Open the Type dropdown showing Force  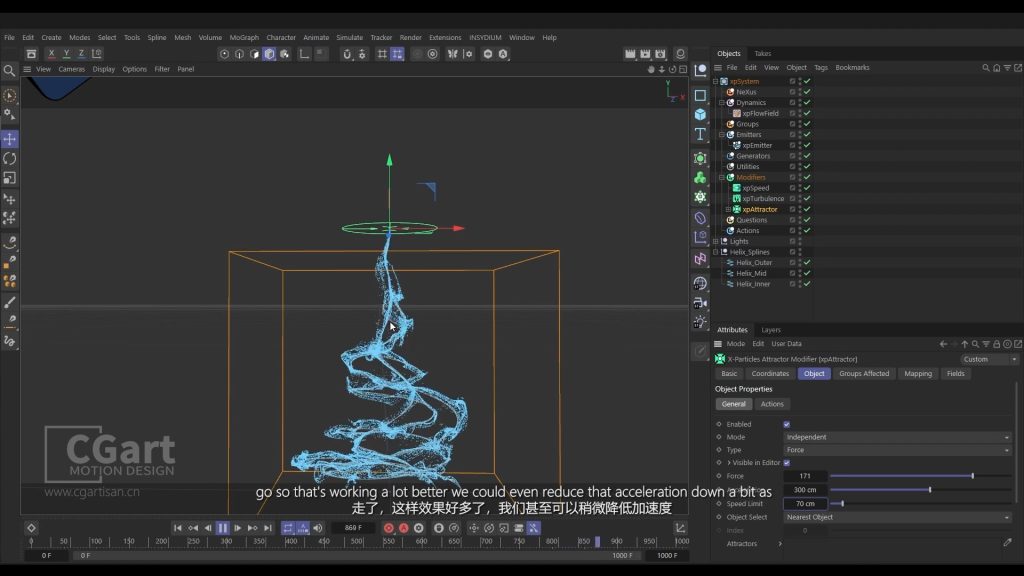898,450
